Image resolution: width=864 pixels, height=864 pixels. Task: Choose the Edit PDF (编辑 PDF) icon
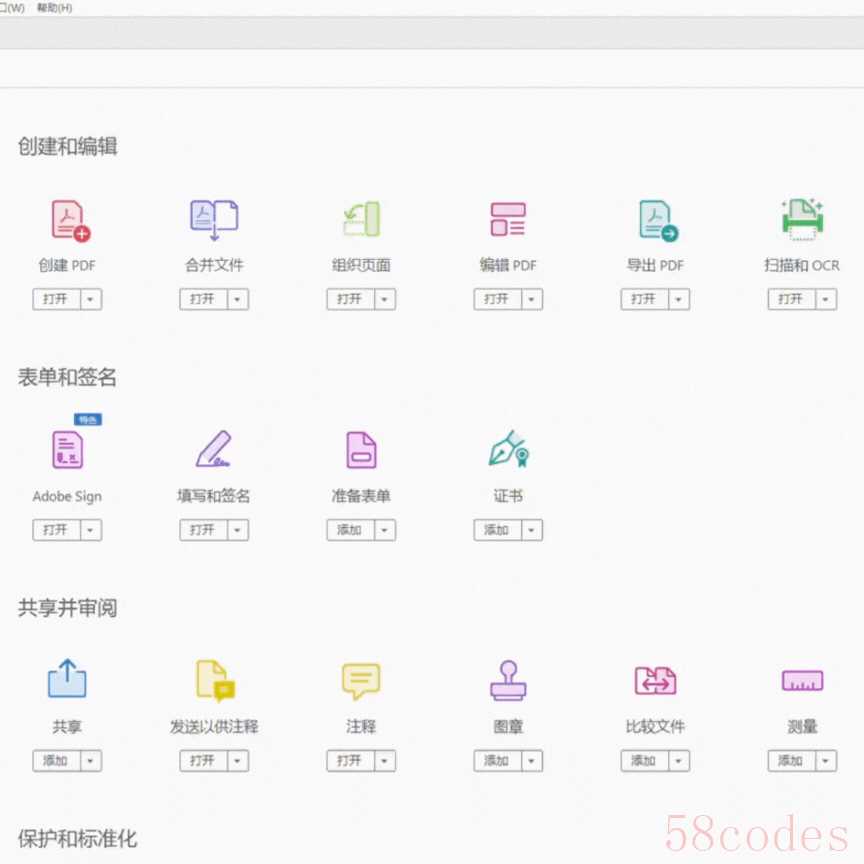pyautogui.click(x=508, y=219)
